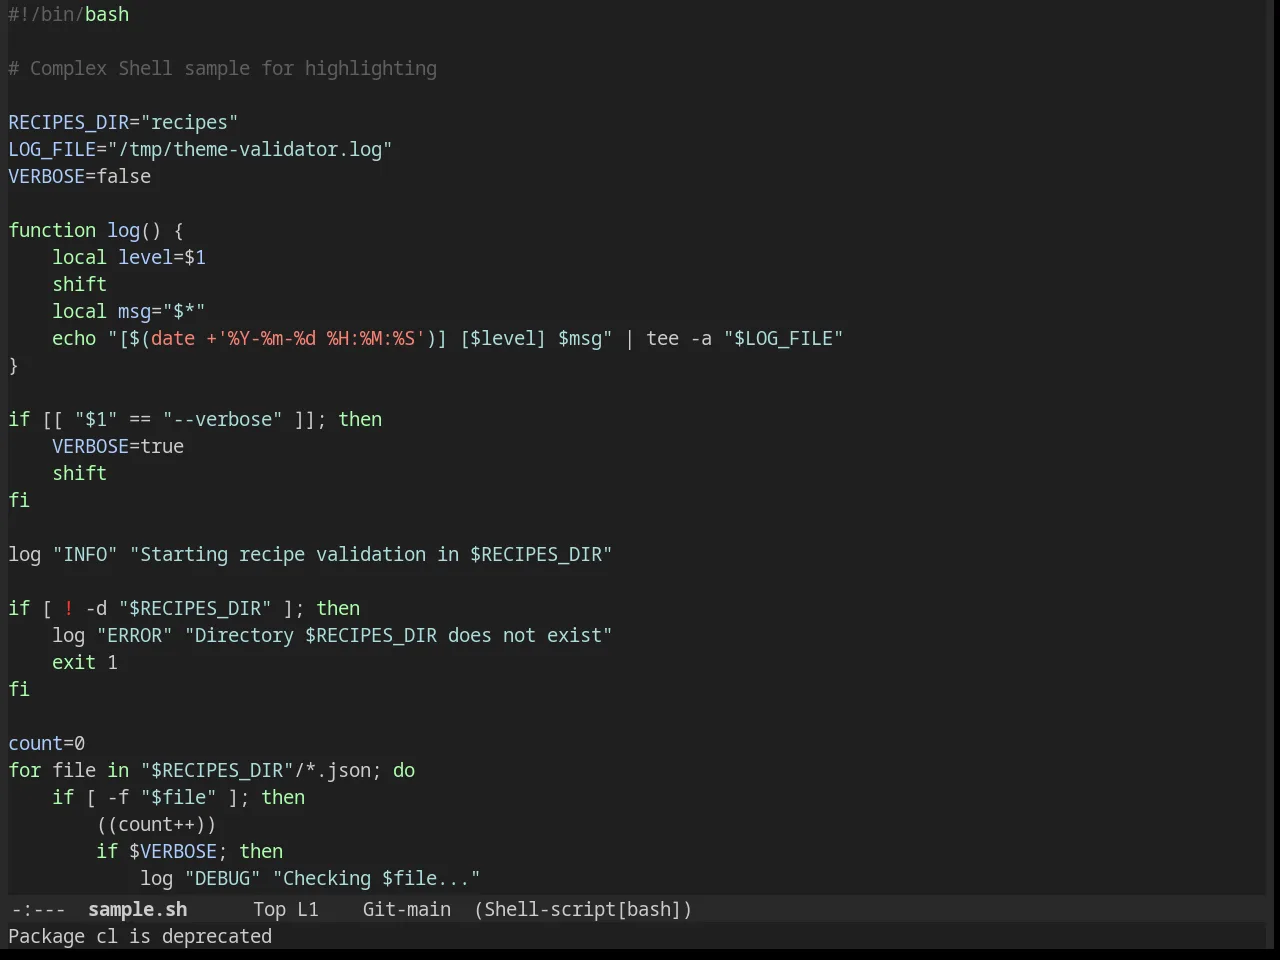Click the "if $VERBOSE; then" line
The height and width of the screenshot is (960, 1280).
click(189, 851)
